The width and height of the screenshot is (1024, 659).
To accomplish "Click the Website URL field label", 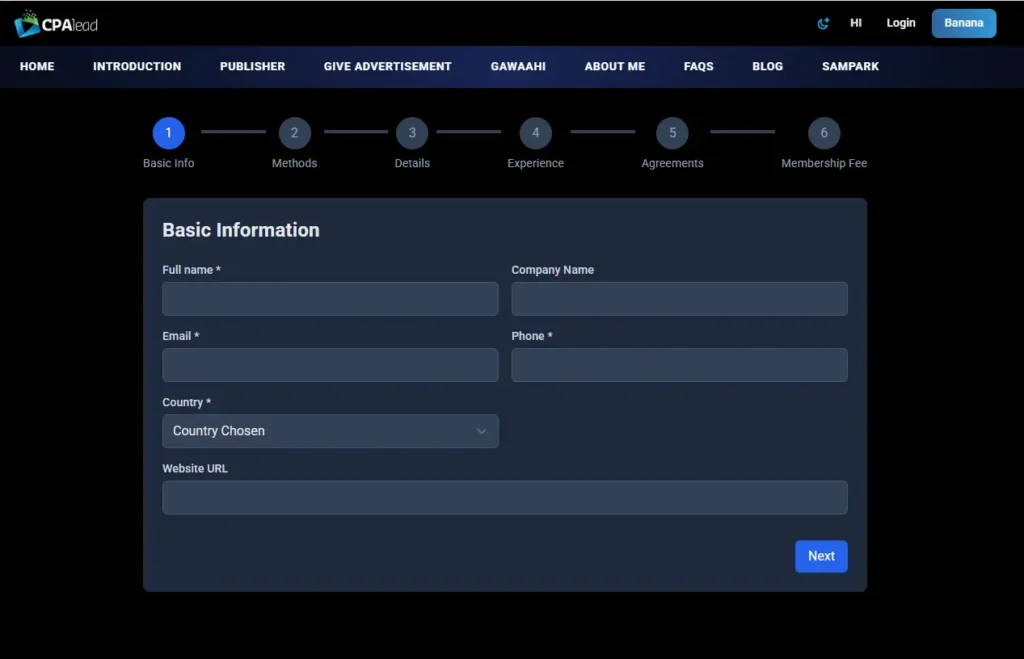I will pos(195,468).
